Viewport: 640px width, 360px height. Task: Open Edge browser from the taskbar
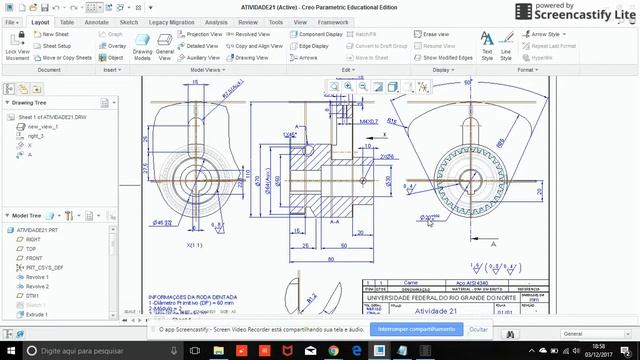(356, 351)
